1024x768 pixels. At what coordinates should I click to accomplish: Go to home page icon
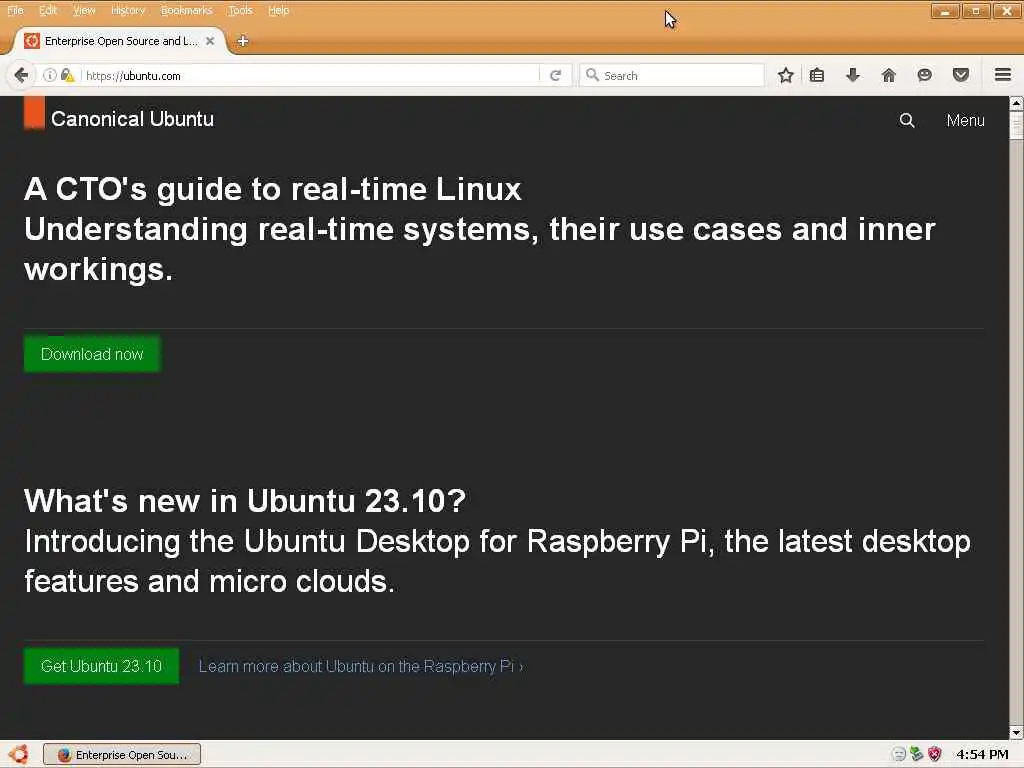click(x=888, y=76)
